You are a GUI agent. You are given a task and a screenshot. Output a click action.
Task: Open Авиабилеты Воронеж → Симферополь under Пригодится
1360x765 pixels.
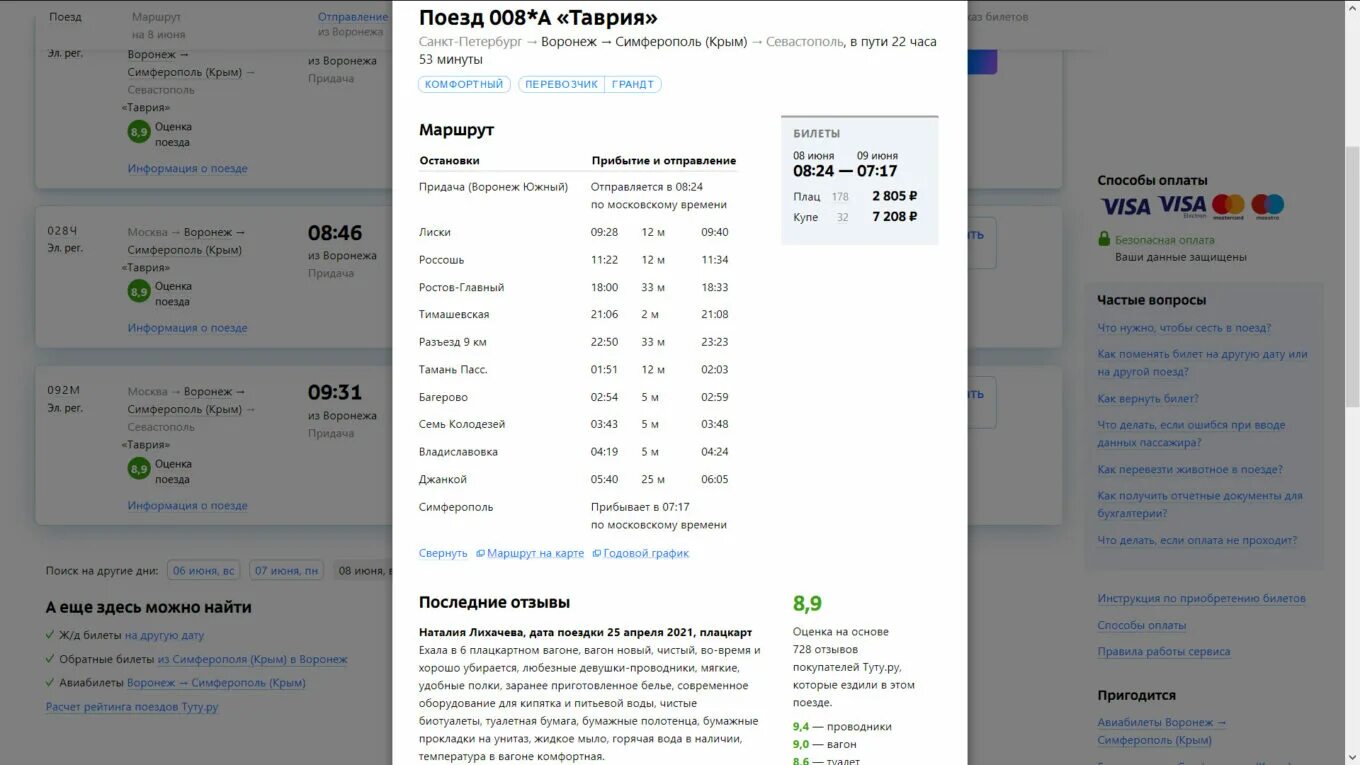tap(1162, 731)
